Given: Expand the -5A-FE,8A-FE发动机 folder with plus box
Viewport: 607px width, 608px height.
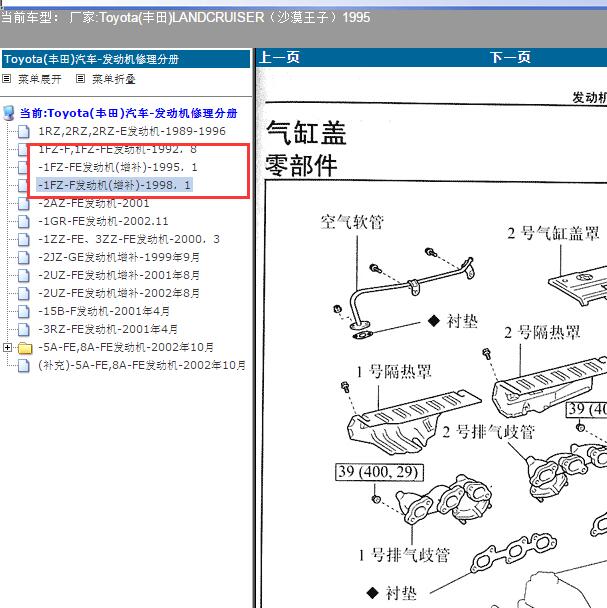Looking at the screenshot, I should (x=7, y=347).
